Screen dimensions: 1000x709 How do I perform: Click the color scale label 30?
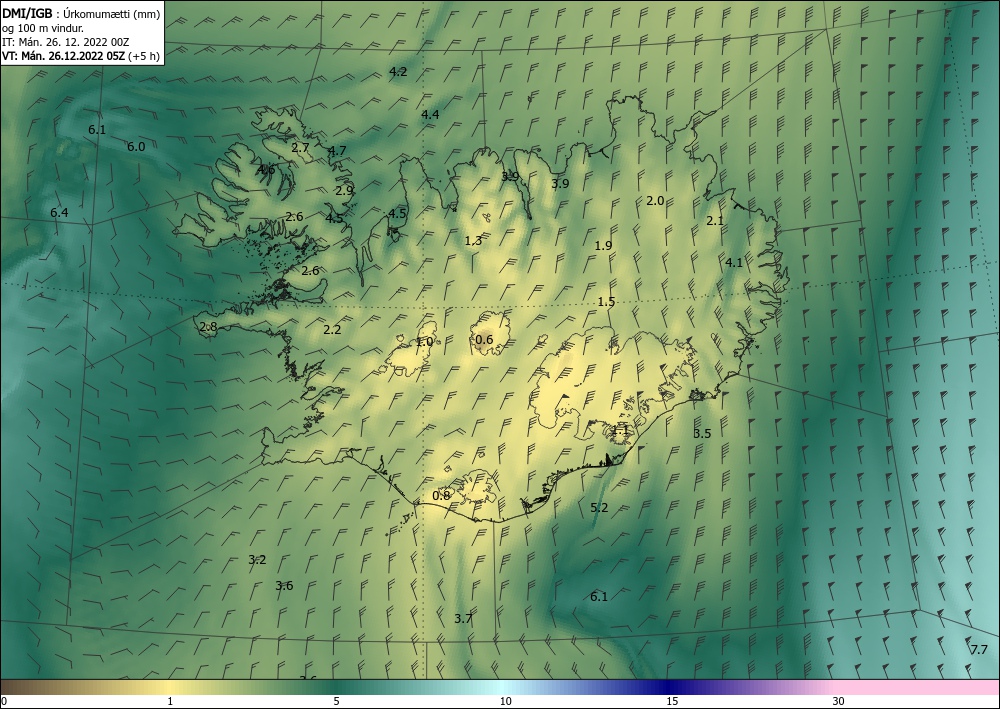coord(839,702)
